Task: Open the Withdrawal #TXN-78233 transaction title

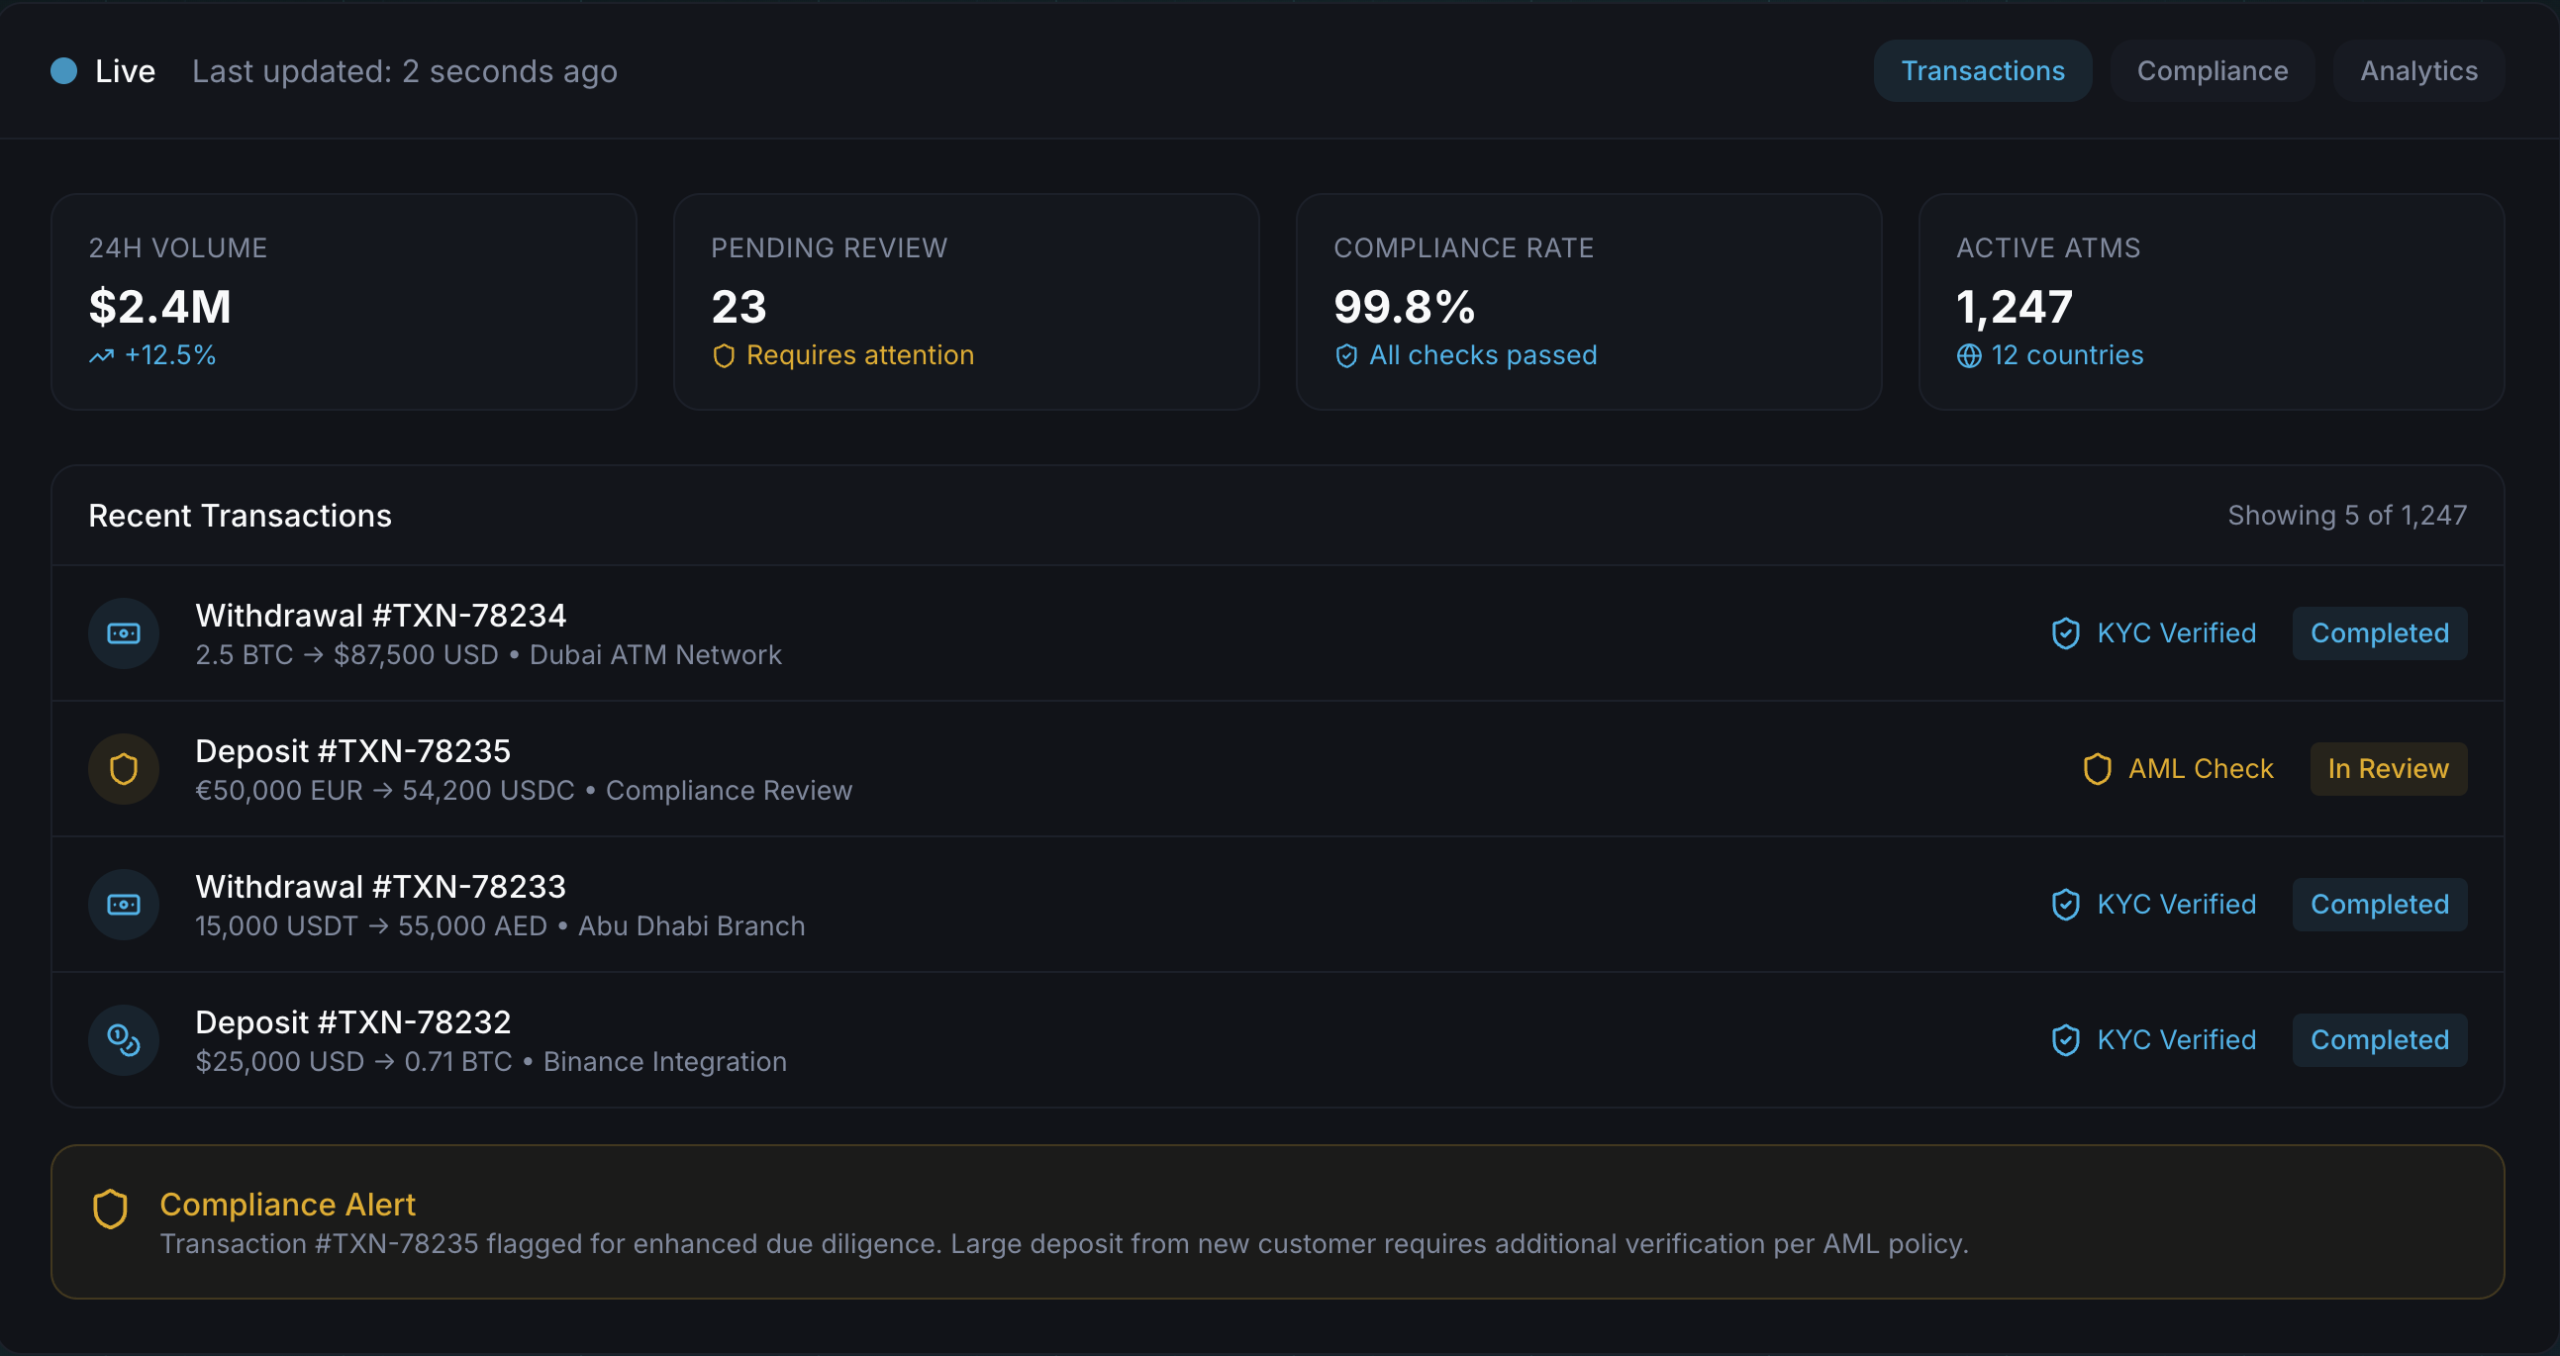Action: pos(380,887)
